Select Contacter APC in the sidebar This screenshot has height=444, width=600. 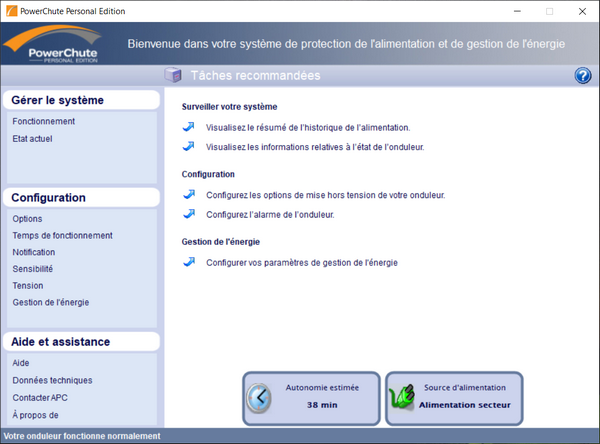point(40,398)
